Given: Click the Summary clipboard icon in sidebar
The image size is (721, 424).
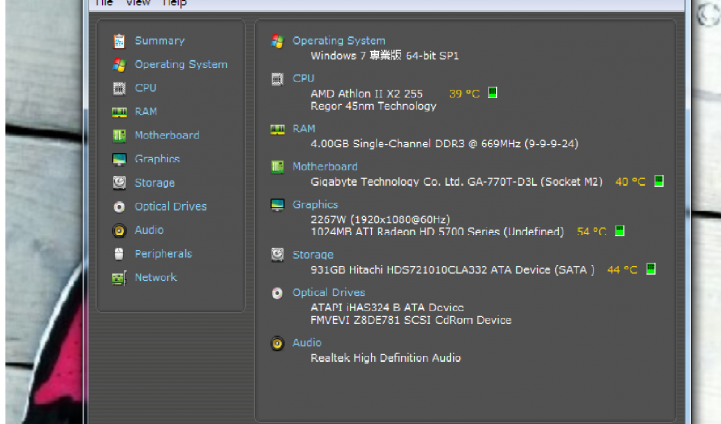Looking at the screenshot, I should 119,41.
